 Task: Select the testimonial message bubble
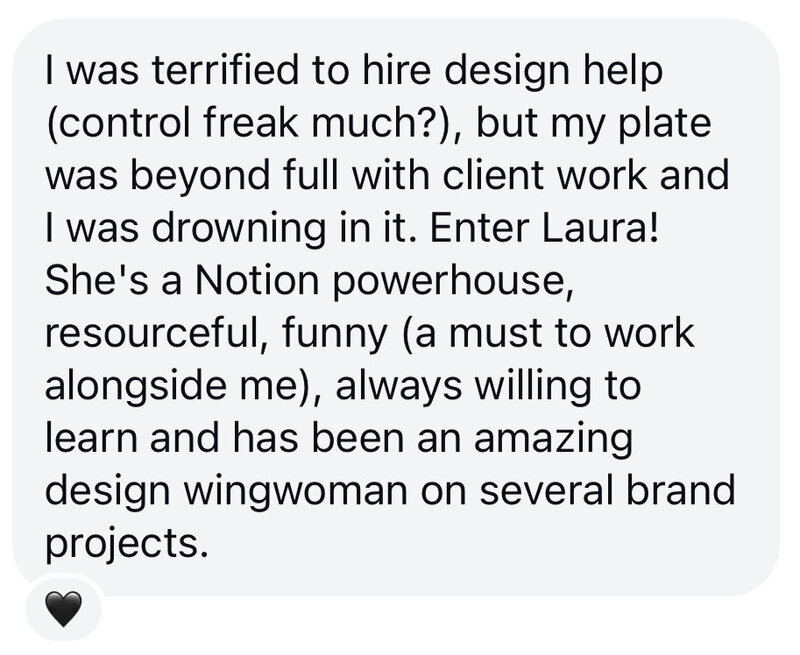(396, 308)
